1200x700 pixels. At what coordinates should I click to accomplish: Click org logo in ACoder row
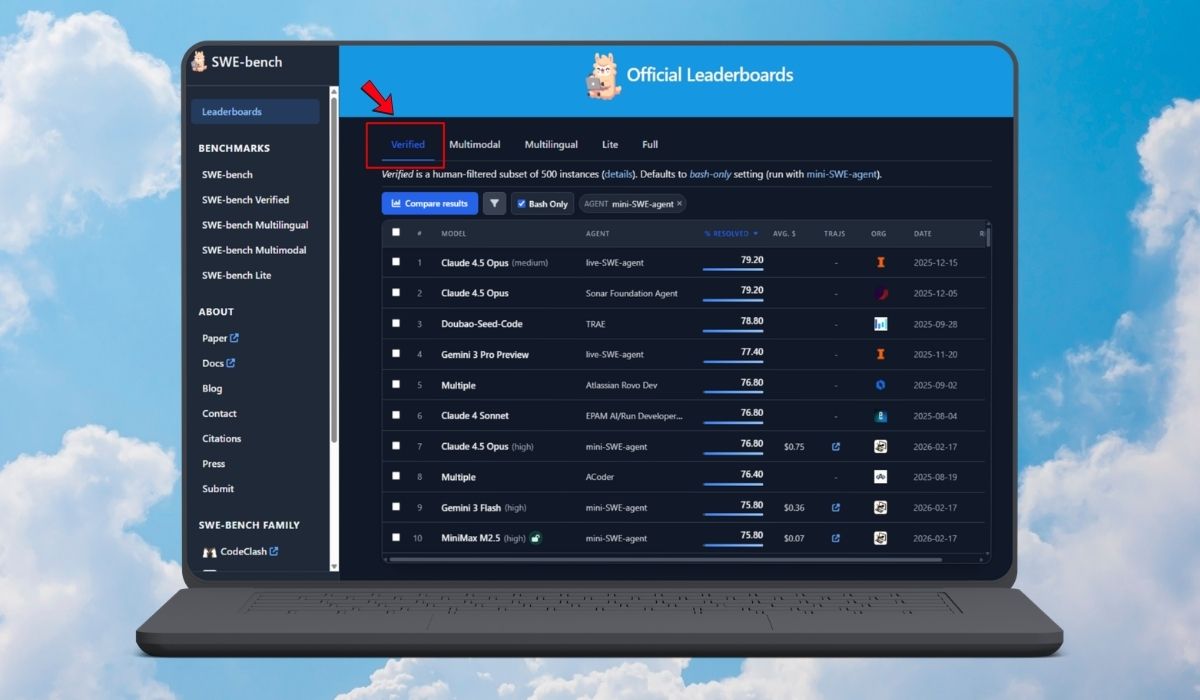pos(880,477)
